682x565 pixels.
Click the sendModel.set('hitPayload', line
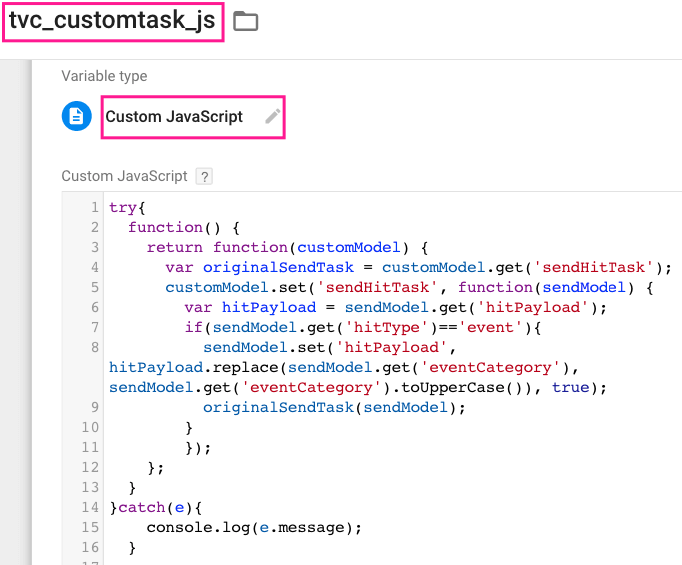(329, 348)
